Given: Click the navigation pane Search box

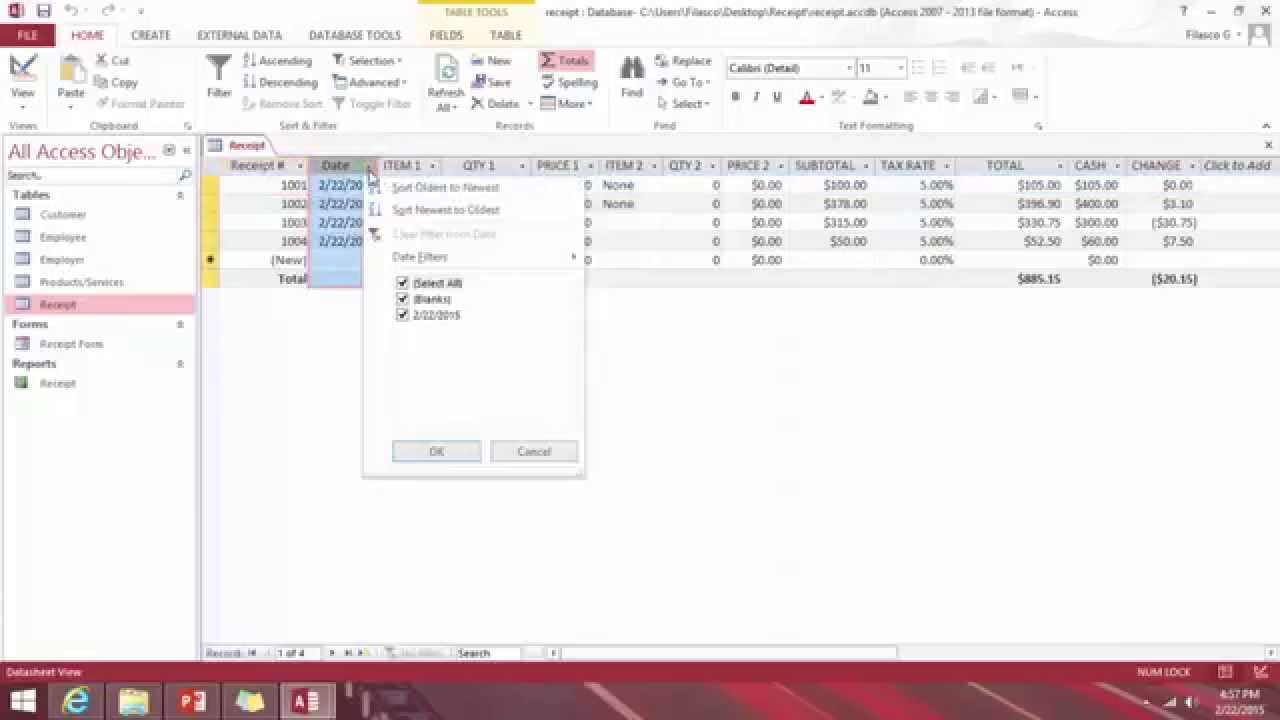Looking at the screenshot, I should (x=92, y=175).
